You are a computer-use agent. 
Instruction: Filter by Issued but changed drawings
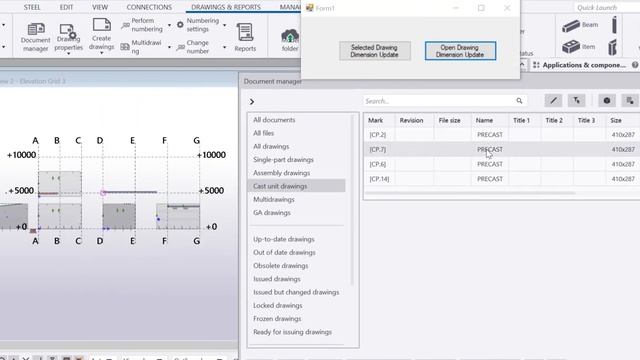[296, 292]
